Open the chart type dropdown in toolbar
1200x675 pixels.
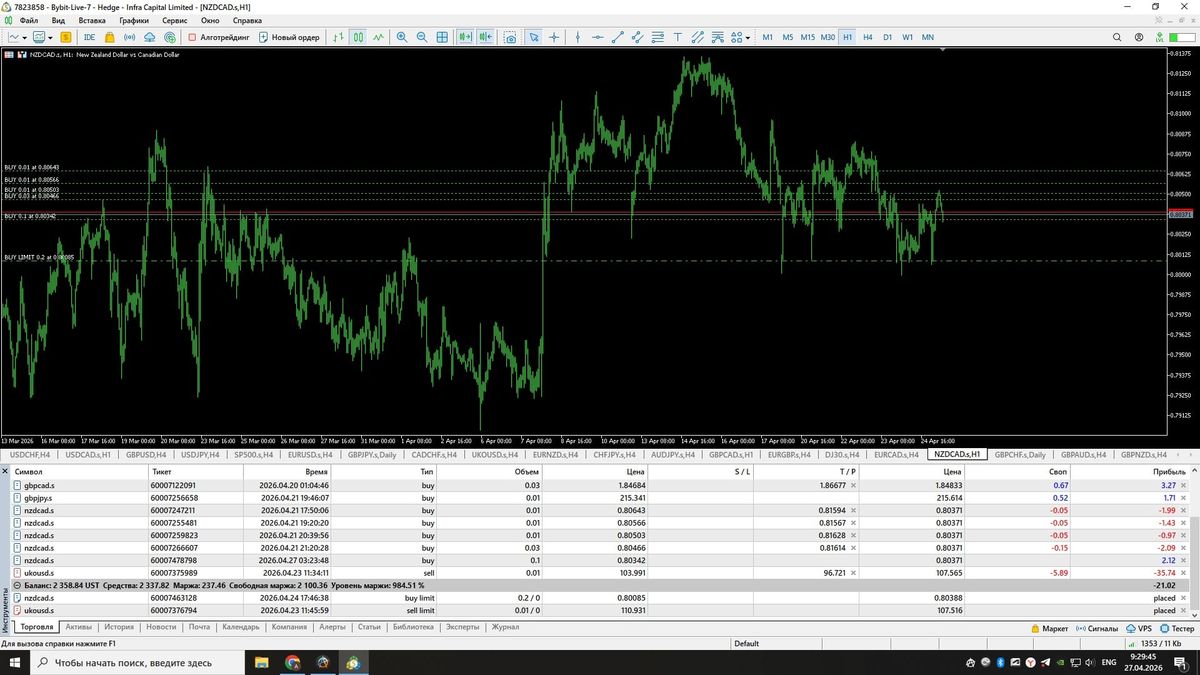point(18,37)
